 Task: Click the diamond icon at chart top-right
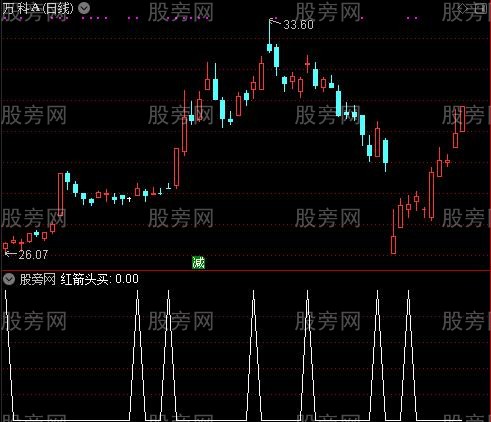pos(464,8)
